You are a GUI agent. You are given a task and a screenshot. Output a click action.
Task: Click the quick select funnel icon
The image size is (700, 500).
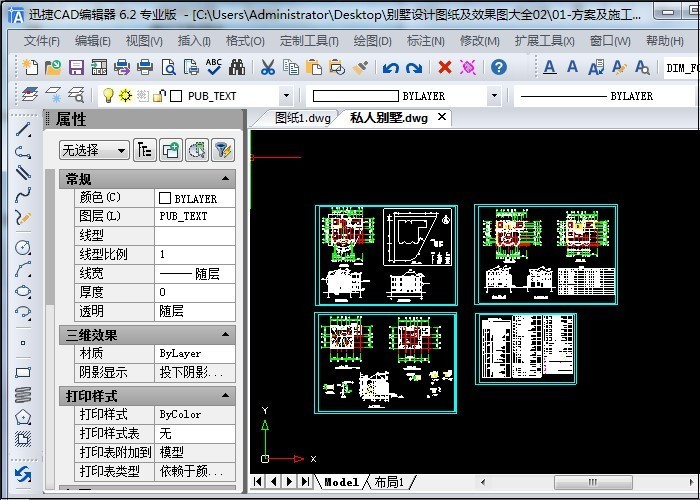point(222,150)
